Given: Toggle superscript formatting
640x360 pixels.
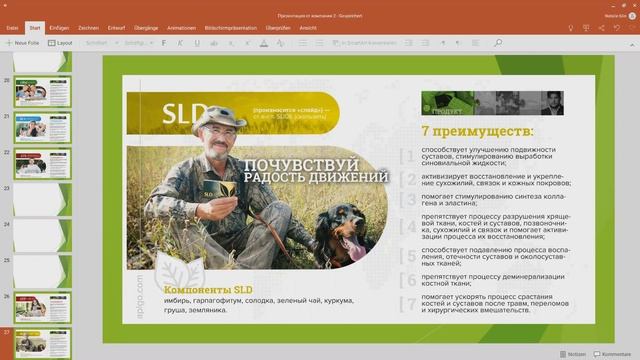Looking at the screenshot, I should click(x=247, y=43).
